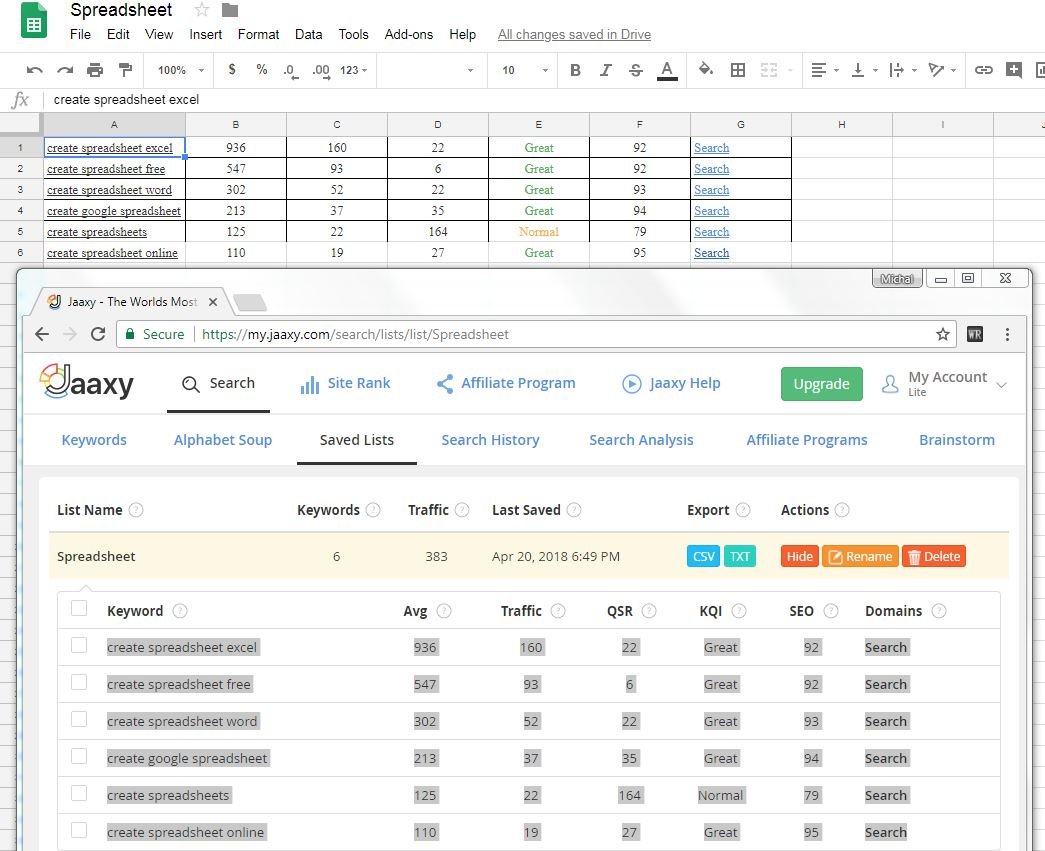Screen dimensions: 1045x851
Task: Close the Jaaxy browser tab
Action: pos(213,302)
